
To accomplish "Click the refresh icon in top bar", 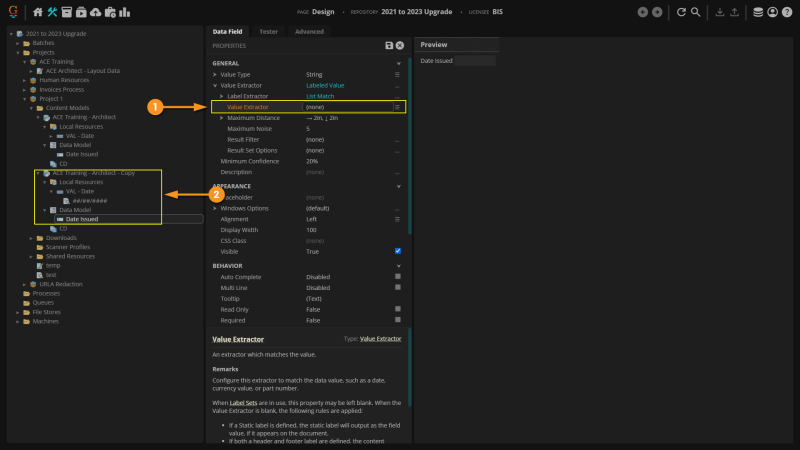I will [681, 12].
